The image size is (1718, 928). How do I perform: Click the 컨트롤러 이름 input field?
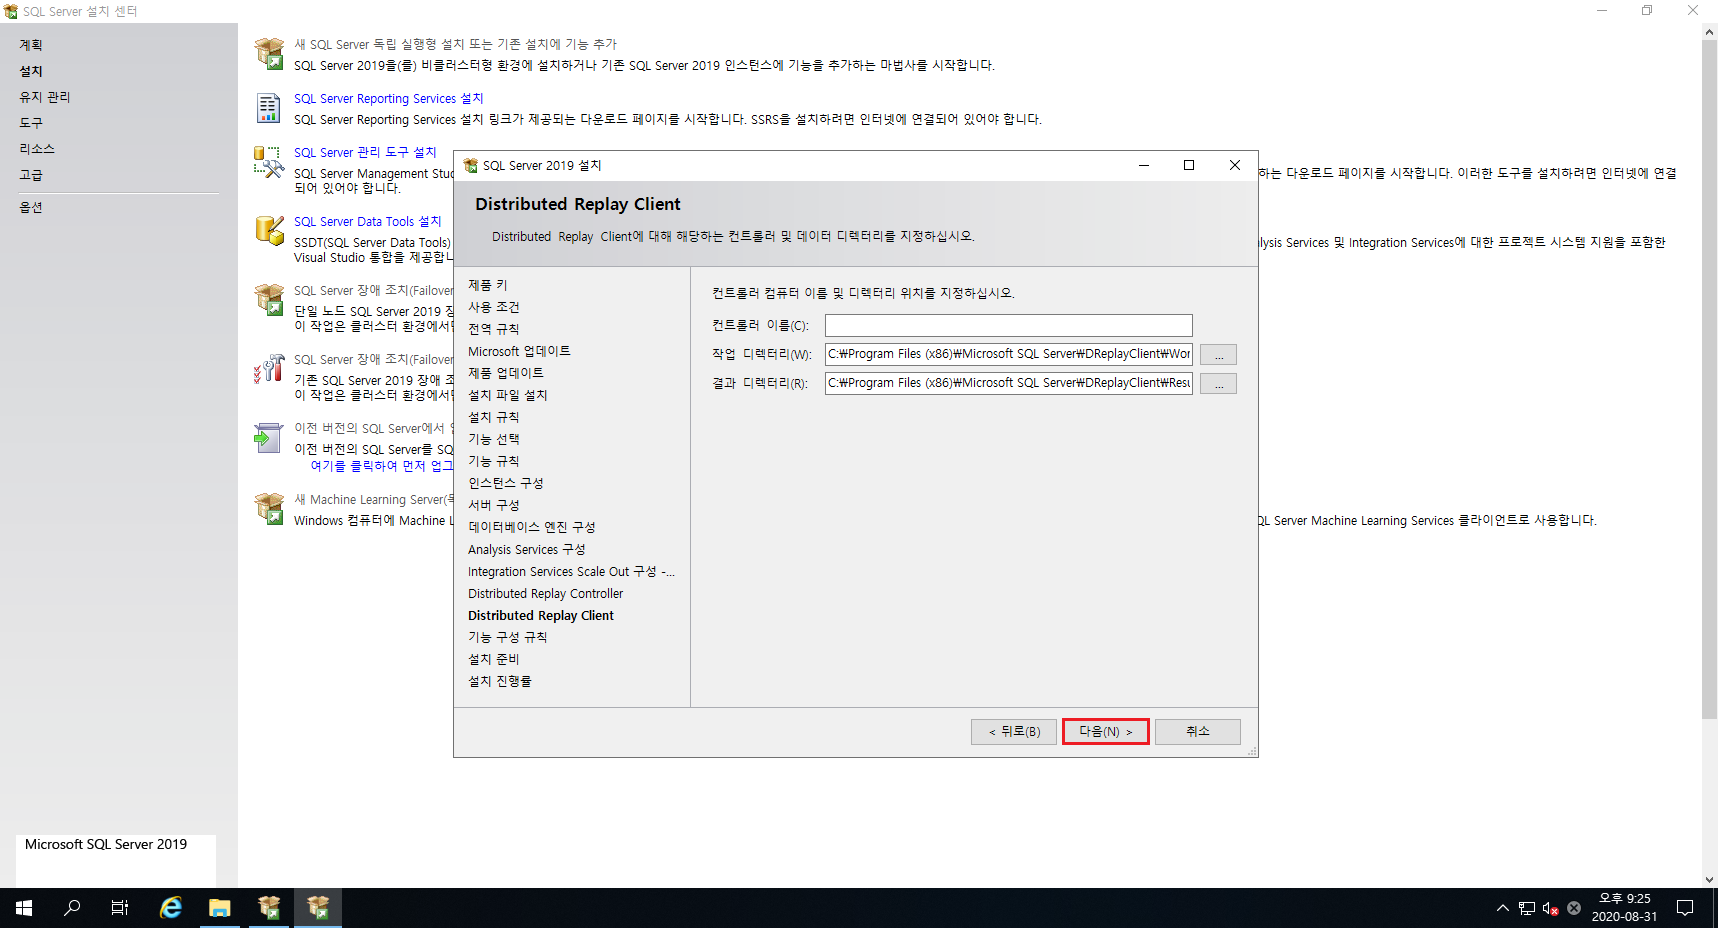point(1008,325)
